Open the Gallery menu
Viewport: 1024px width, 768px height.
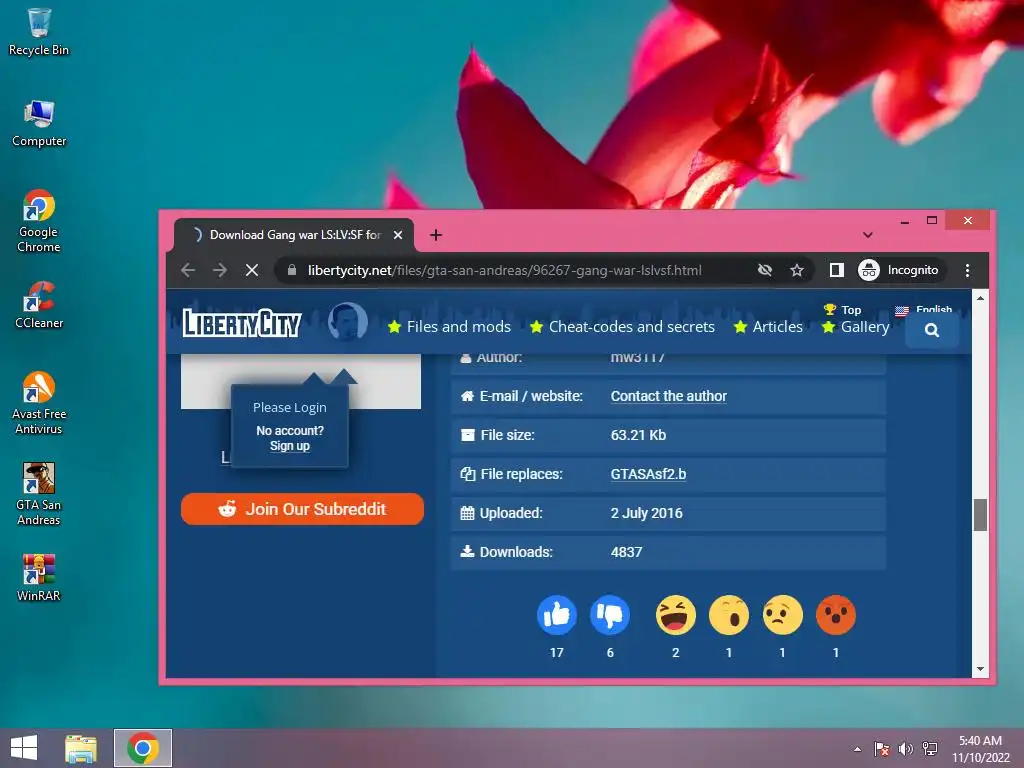[x=856, y=327]
